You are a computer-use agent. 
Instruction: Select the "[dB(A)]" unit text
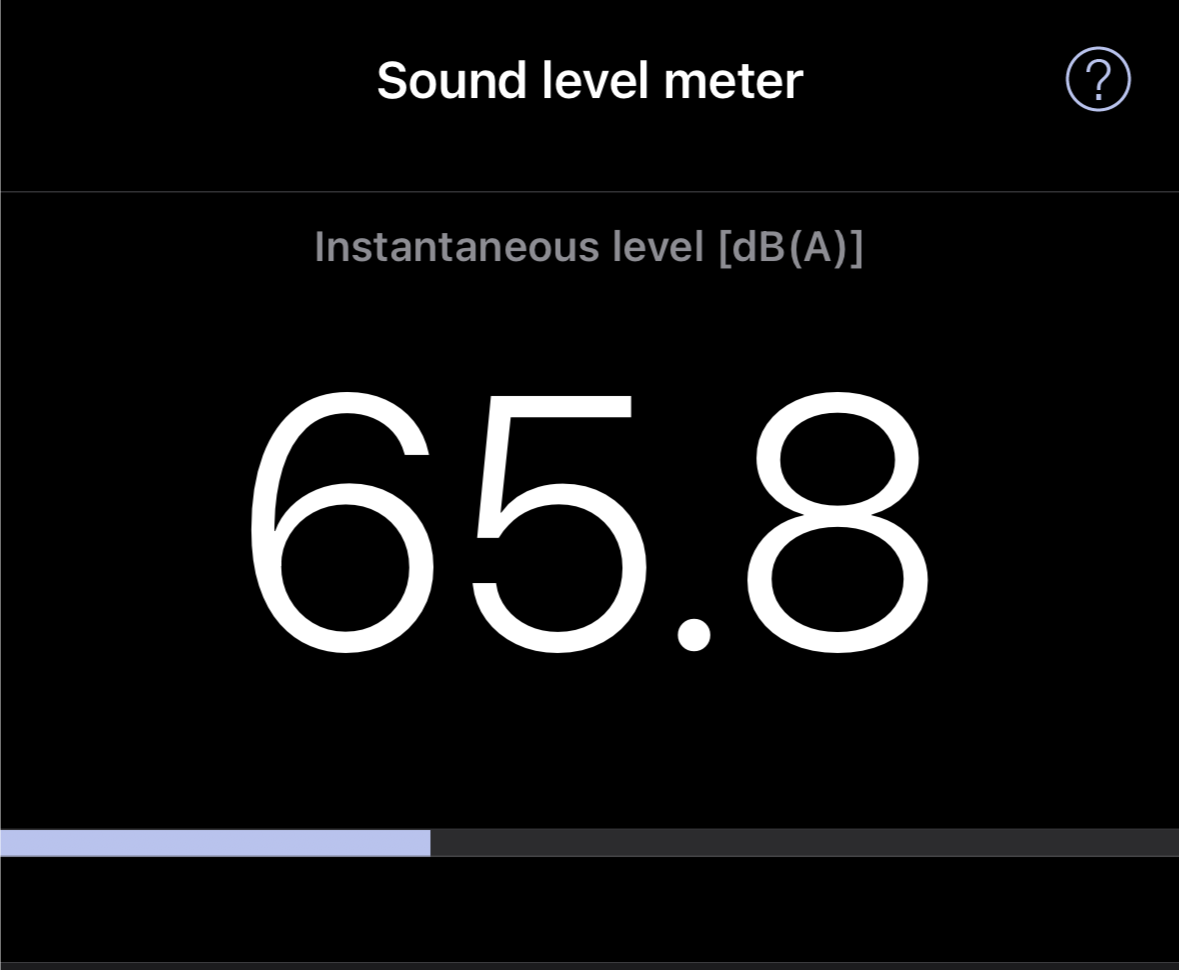790,246
